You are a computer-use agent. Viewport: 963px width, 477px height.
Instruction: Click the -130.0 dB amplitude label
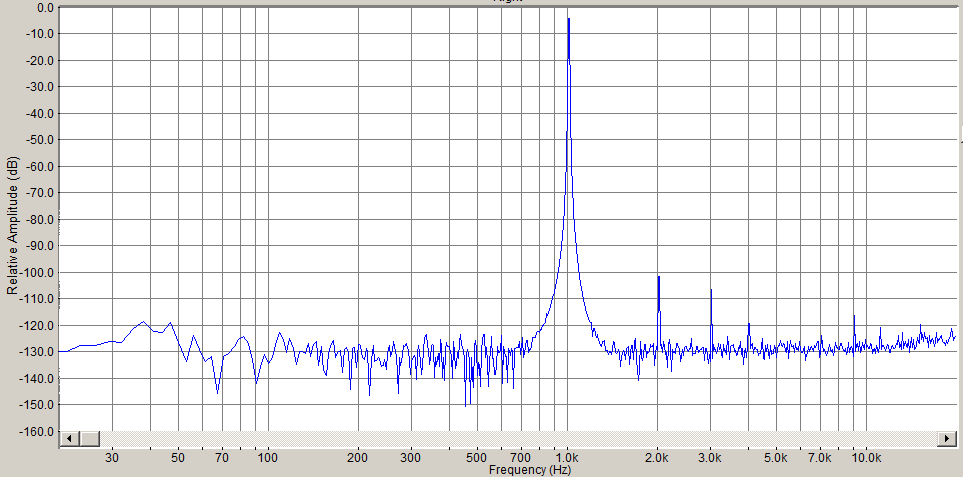click(x=38, y=352)
